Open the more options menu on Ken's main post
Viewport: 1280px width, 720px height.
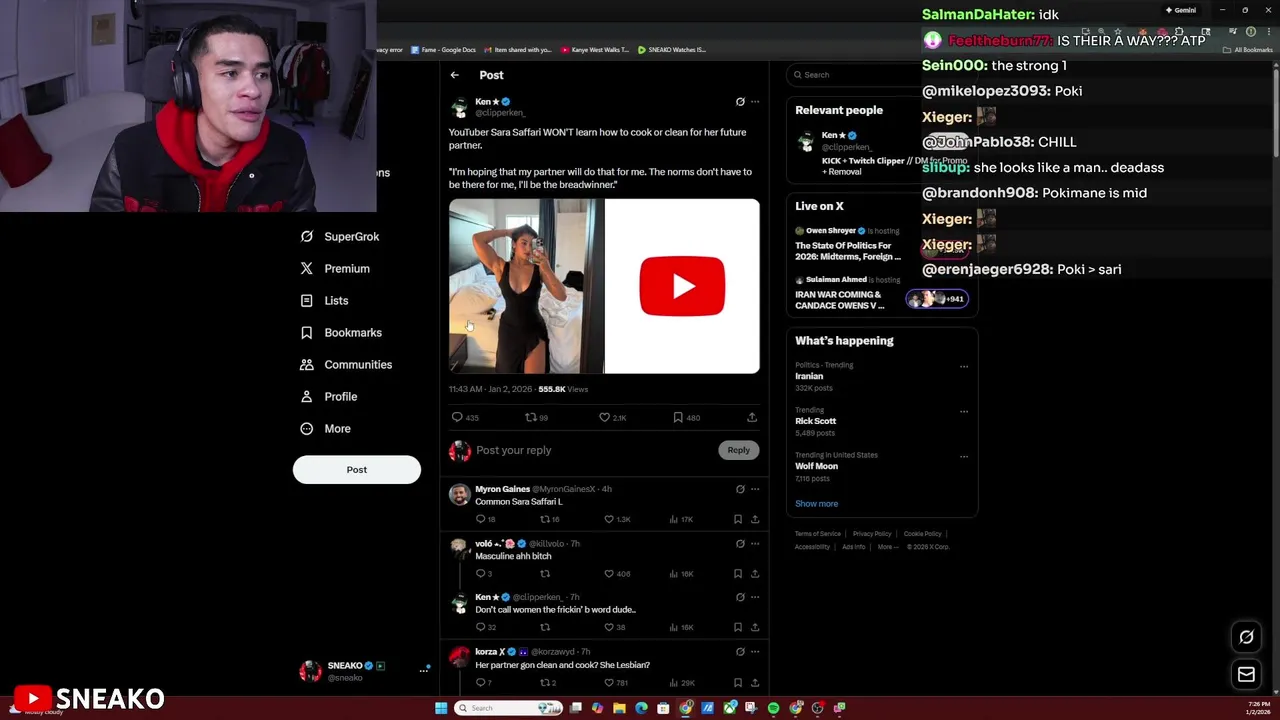(x=755, y=102)
